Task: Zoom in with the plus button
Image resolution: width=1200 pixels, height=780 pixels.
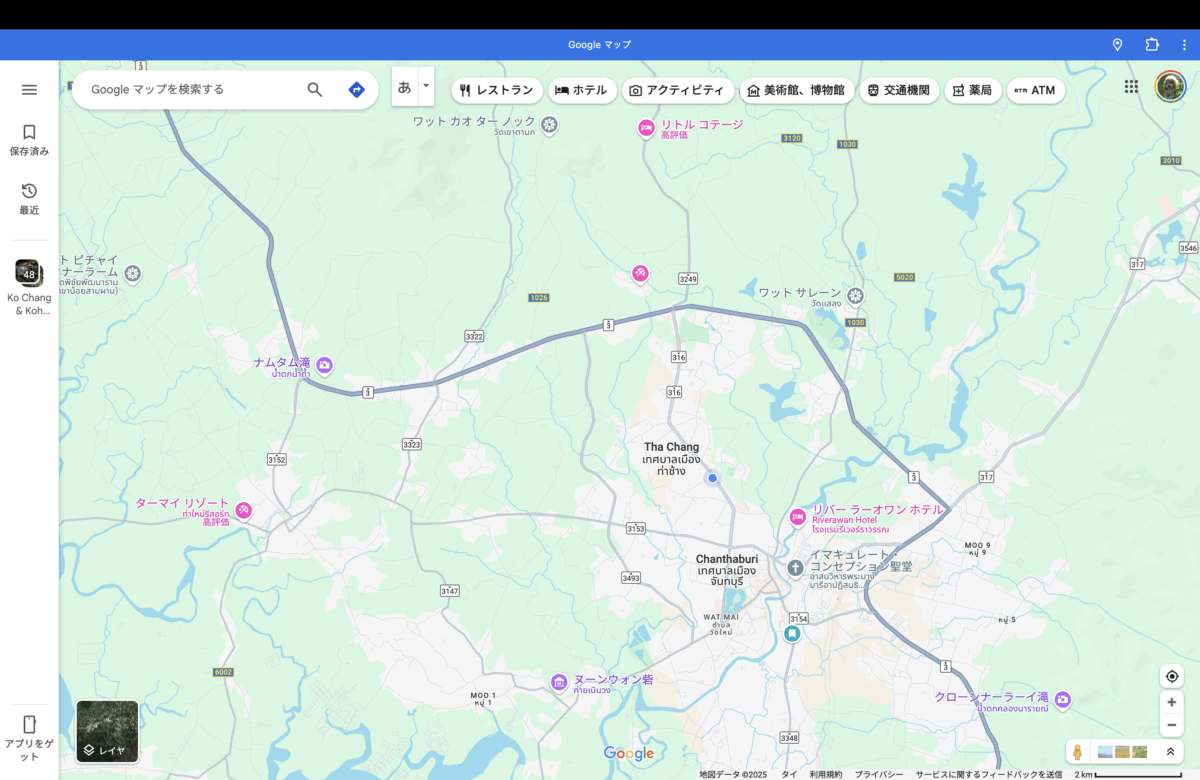Action: (x=1172, y=702)
